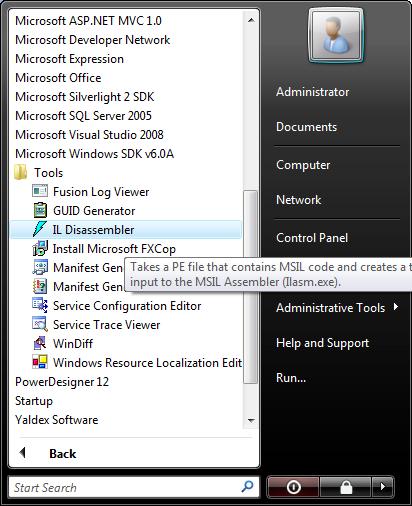Expand Microsoft Visual Studio 2008 folder
This screenshot has width=412, height=506.
tap(89, 135)
